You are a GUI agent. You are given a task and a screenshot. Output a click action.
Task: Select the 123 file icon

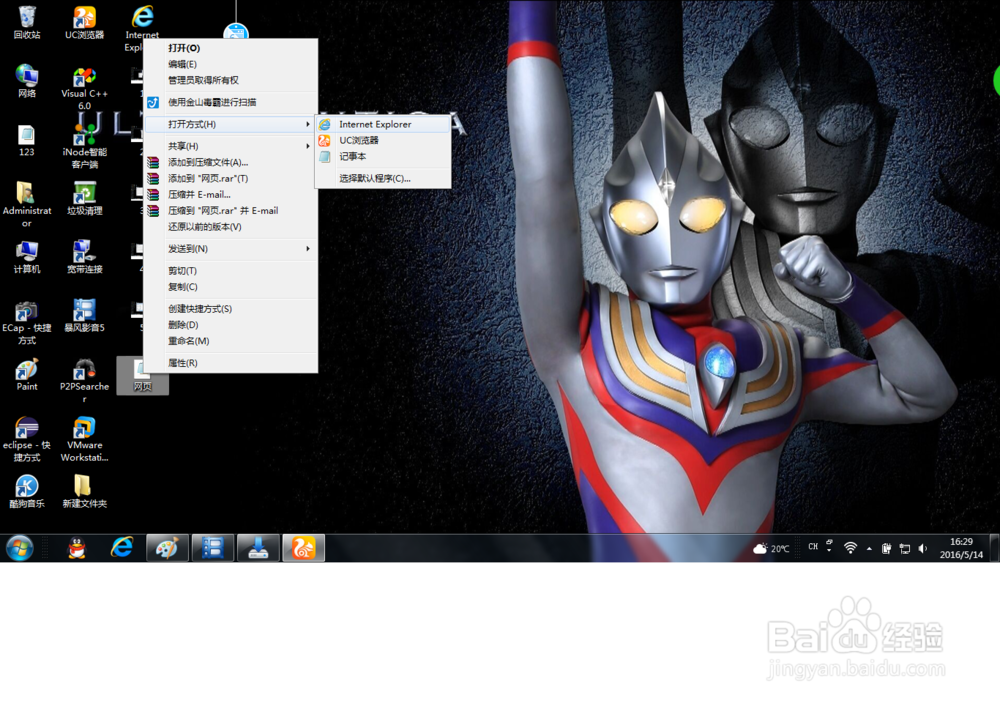click(x=27, y=140)
